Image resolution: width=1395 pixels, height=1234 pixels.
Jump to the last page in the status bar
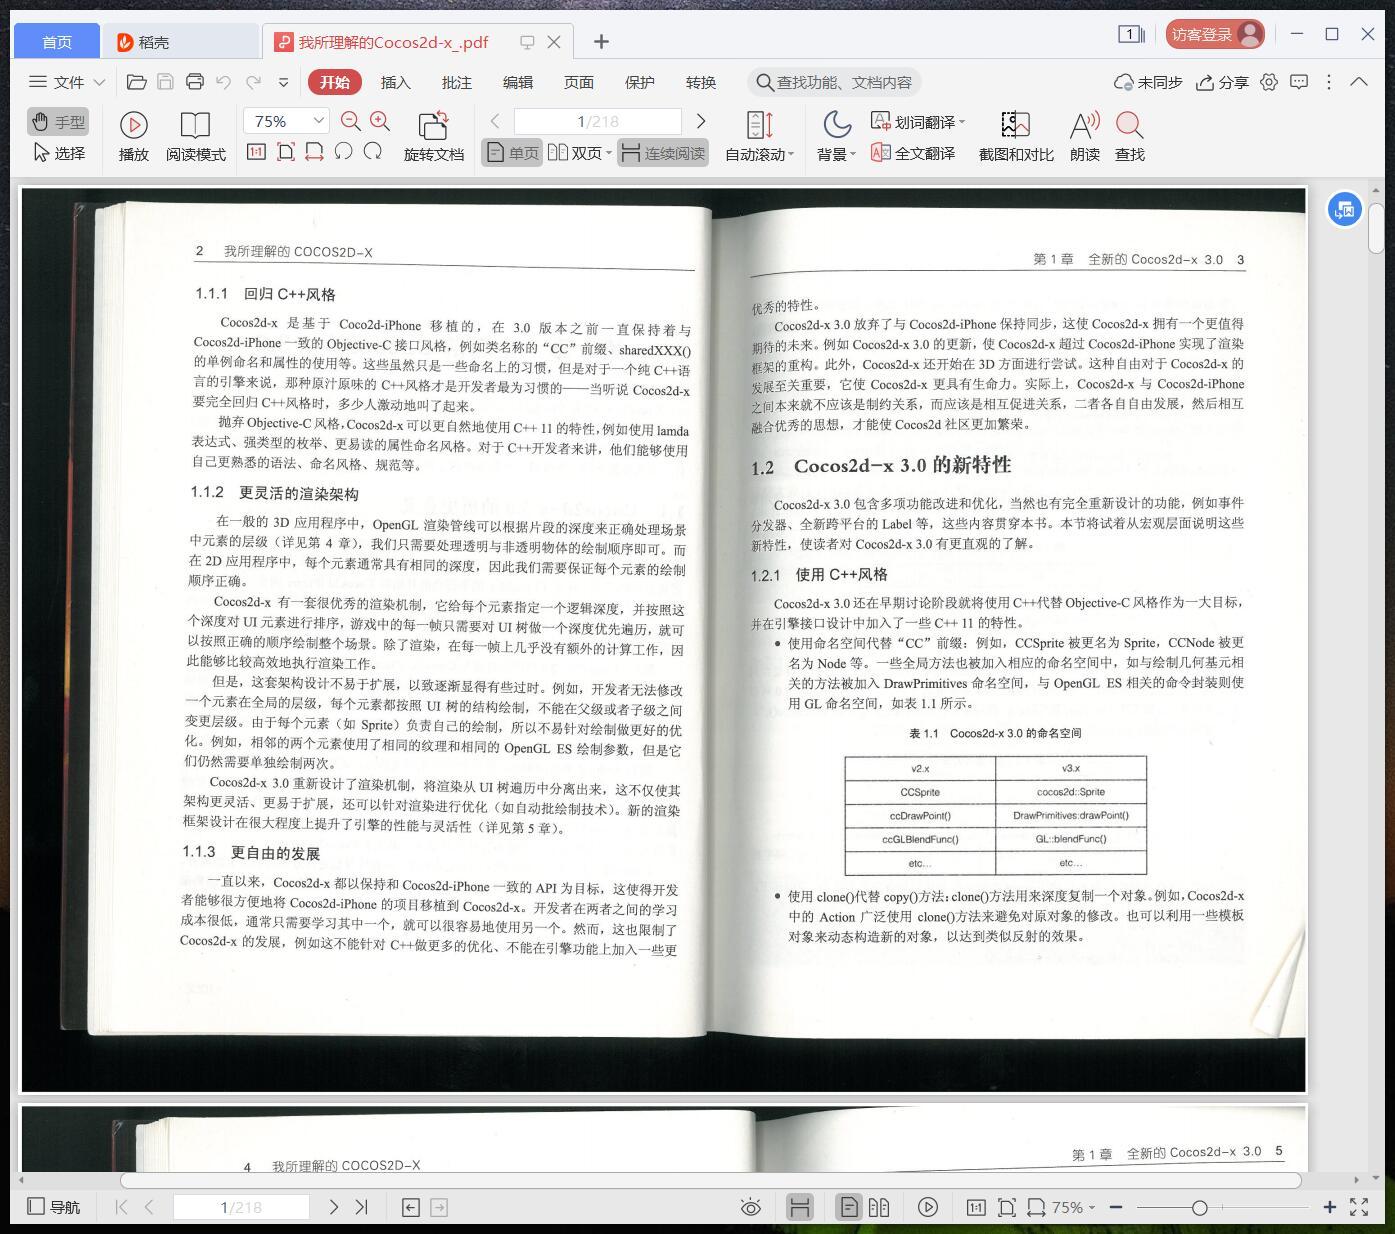pos(361,1207)
